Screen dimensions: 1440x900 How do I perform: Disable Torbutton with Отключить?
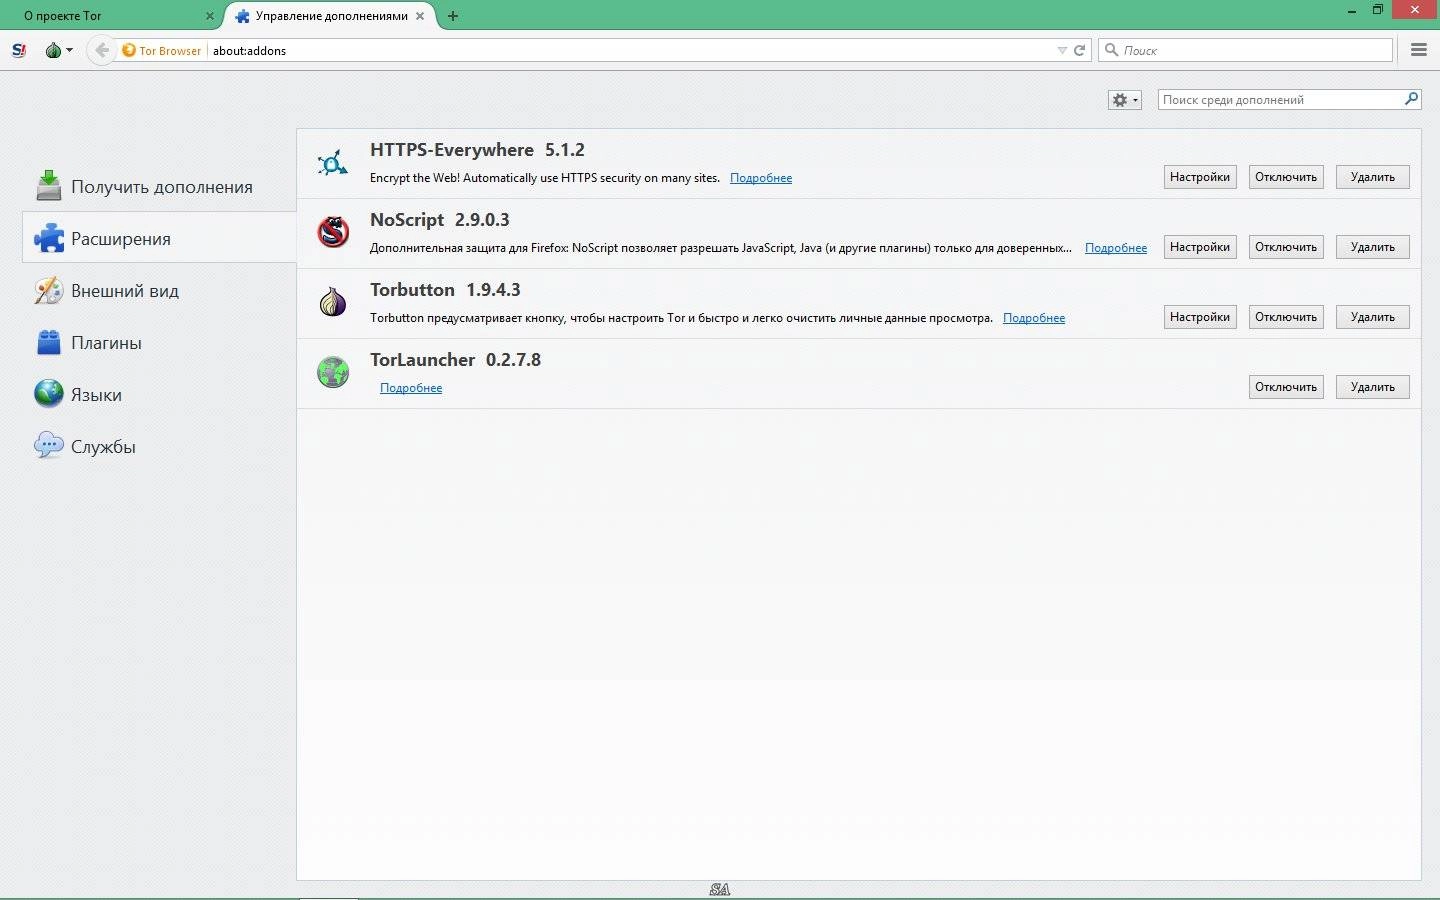1286,317
